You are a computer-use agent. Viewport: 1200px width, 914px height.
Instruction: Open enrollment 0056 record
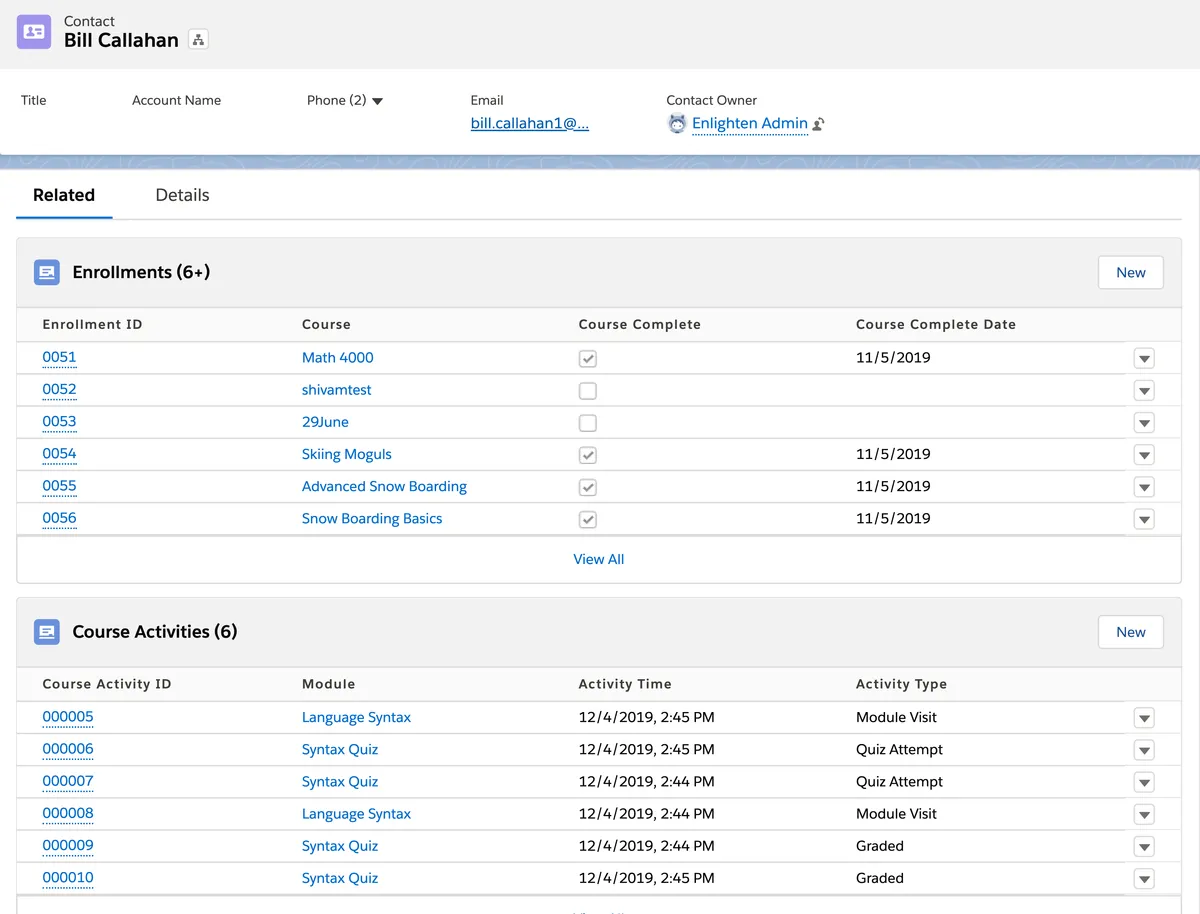point(59,518)
